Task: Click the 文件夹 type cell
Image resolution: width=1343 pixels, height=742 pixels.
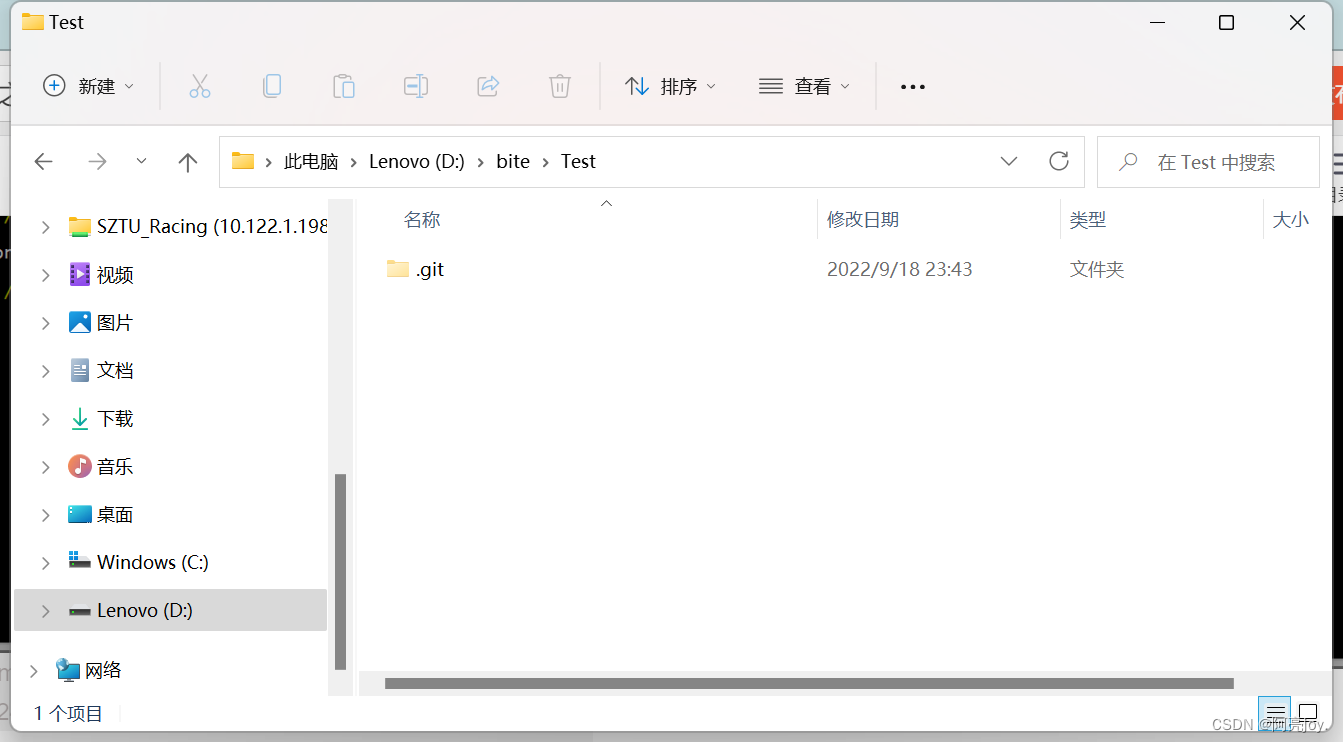Action: pyautogui.click(x=1097, y=269)
